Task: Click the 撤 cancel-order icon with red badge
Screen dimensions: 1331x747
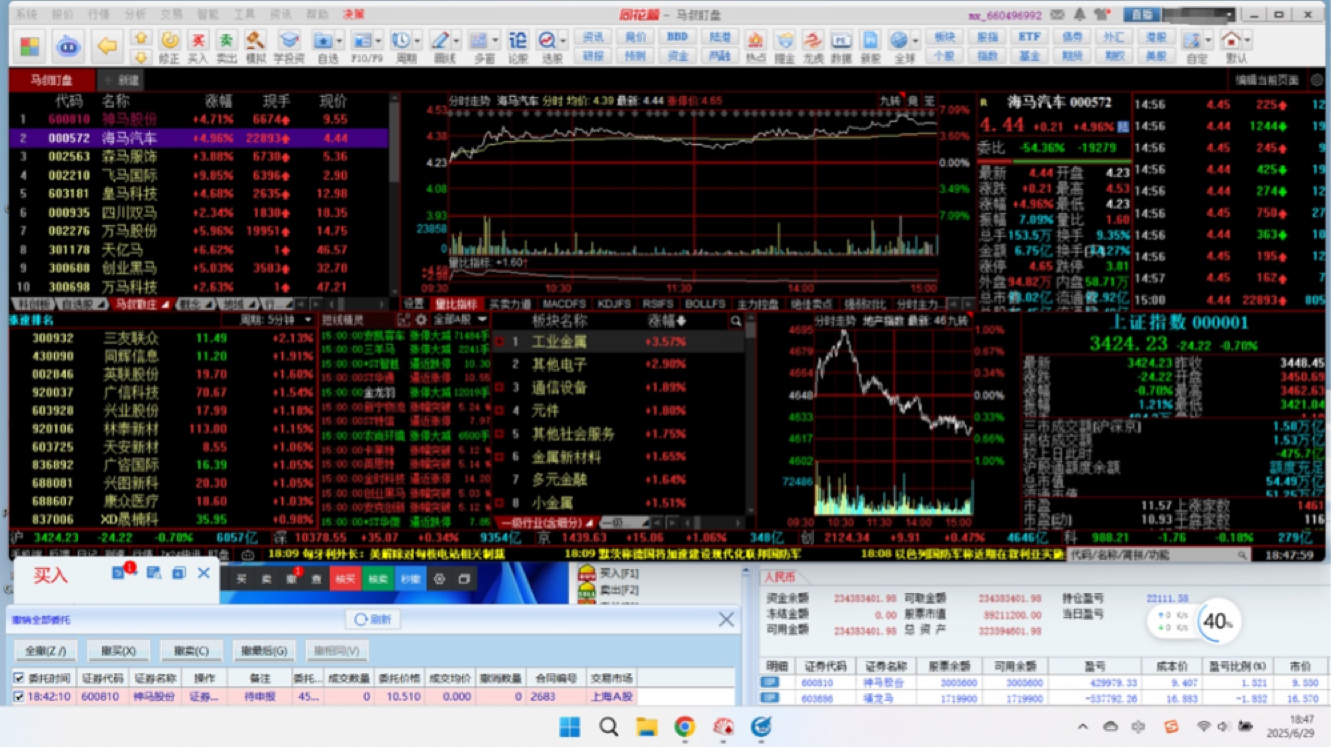Action: (293, 578)
